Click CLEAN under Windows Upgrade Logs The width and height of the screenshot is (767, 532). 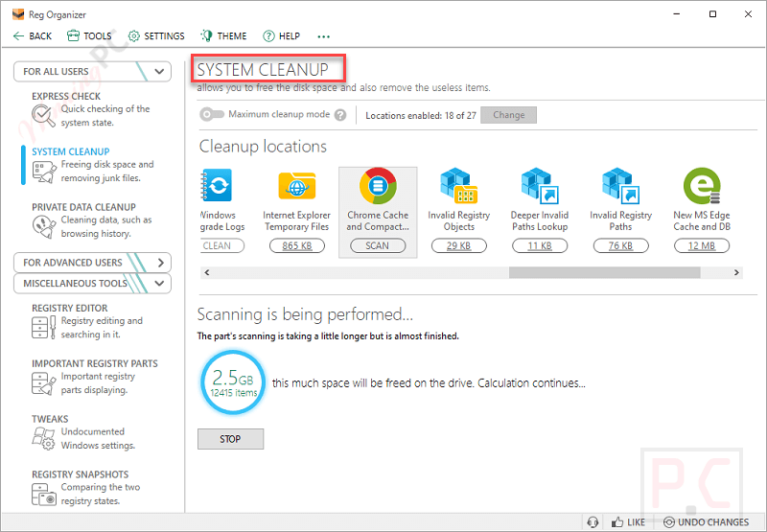coord(223,246)
